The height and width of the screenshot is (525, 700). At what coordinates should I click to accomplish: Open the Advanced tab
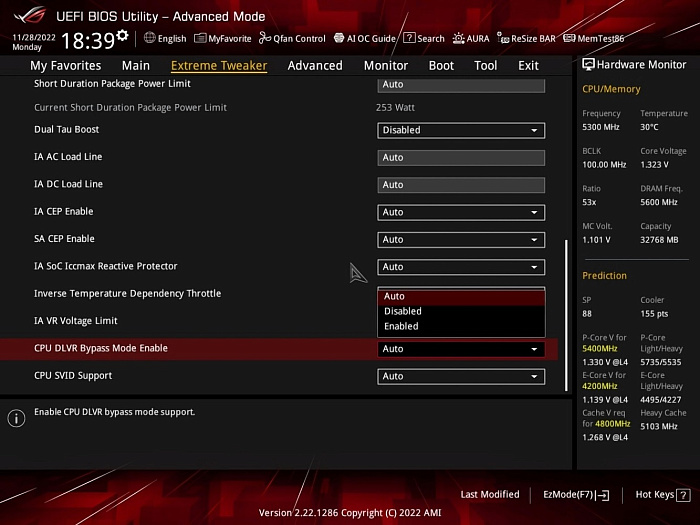315,66
